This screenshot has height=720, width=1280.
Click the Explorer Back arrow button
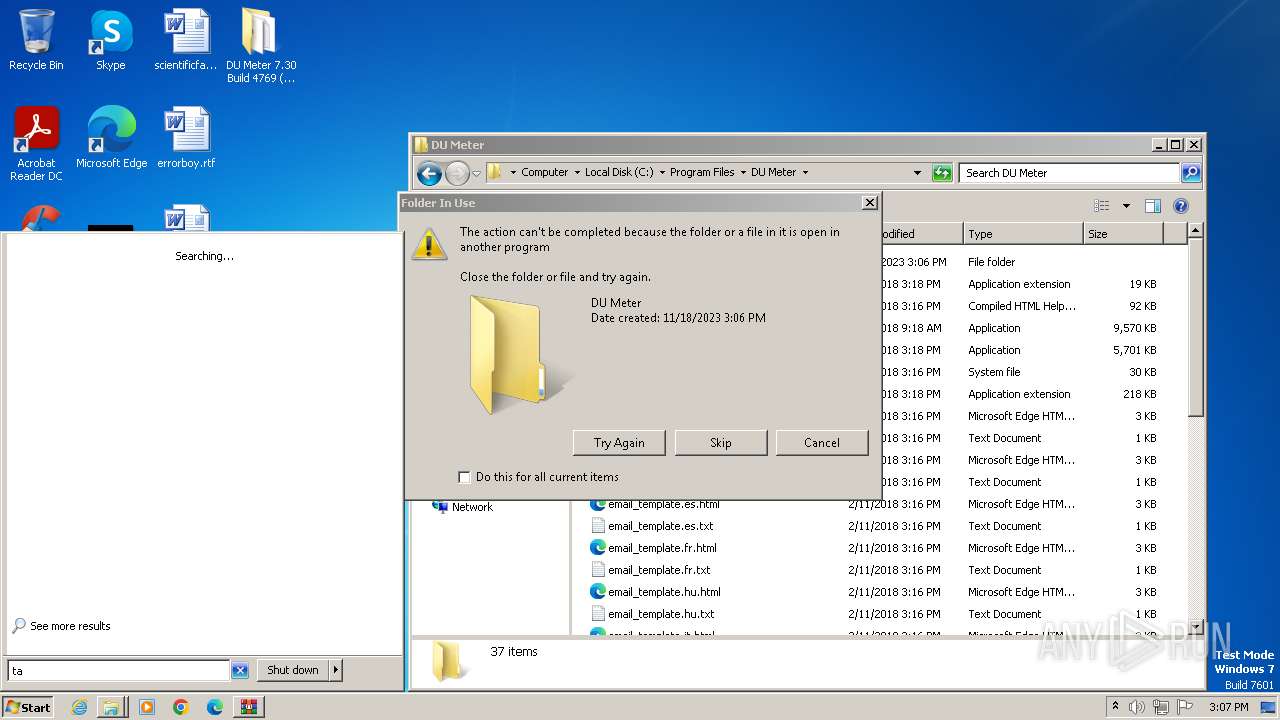point(429,173)
